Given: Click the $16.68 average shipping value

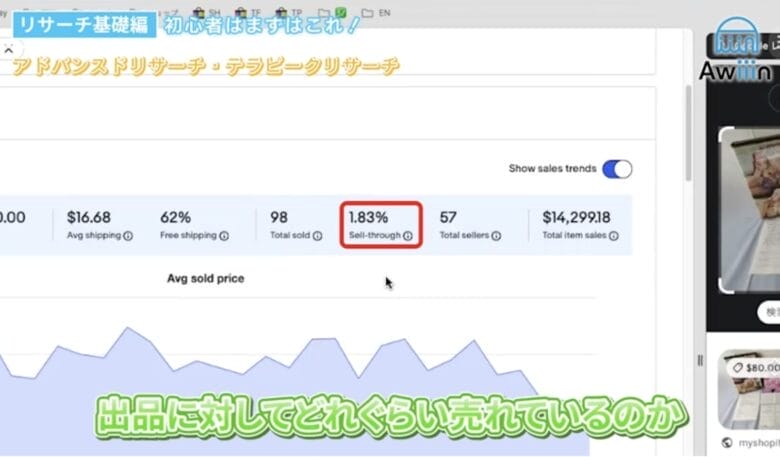Looking at the screenshot, I should click(x=89, y=217).
